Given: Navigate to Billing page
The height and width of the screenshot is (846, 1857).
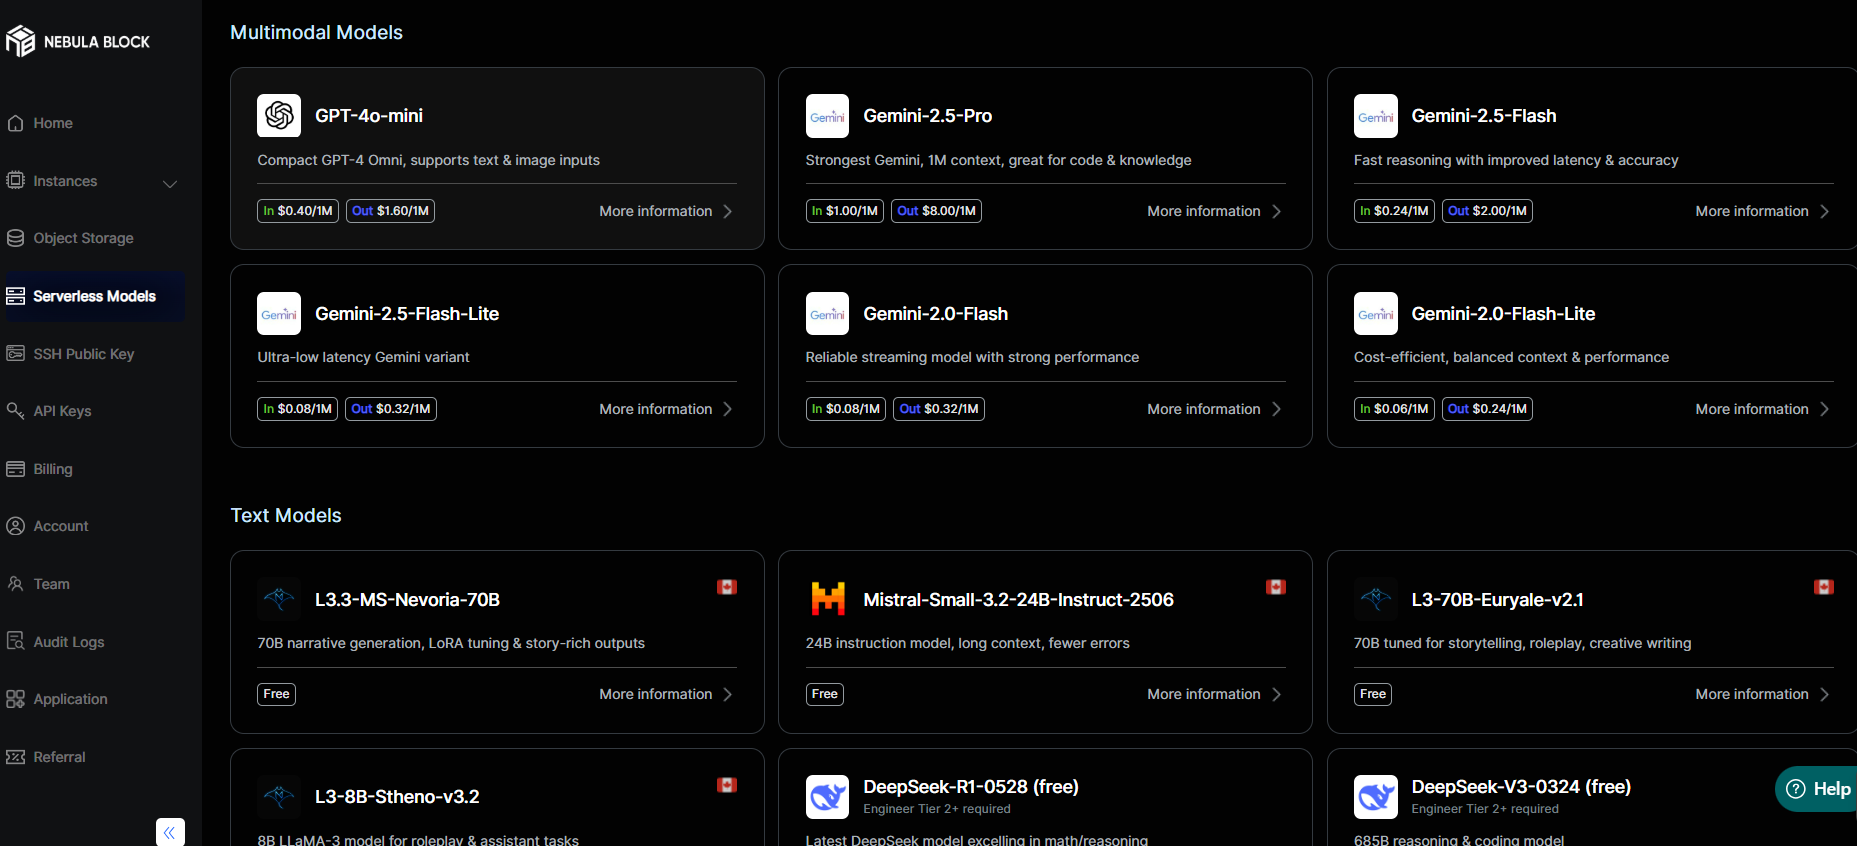Looking at the screenshot, I should click(52, 469).
